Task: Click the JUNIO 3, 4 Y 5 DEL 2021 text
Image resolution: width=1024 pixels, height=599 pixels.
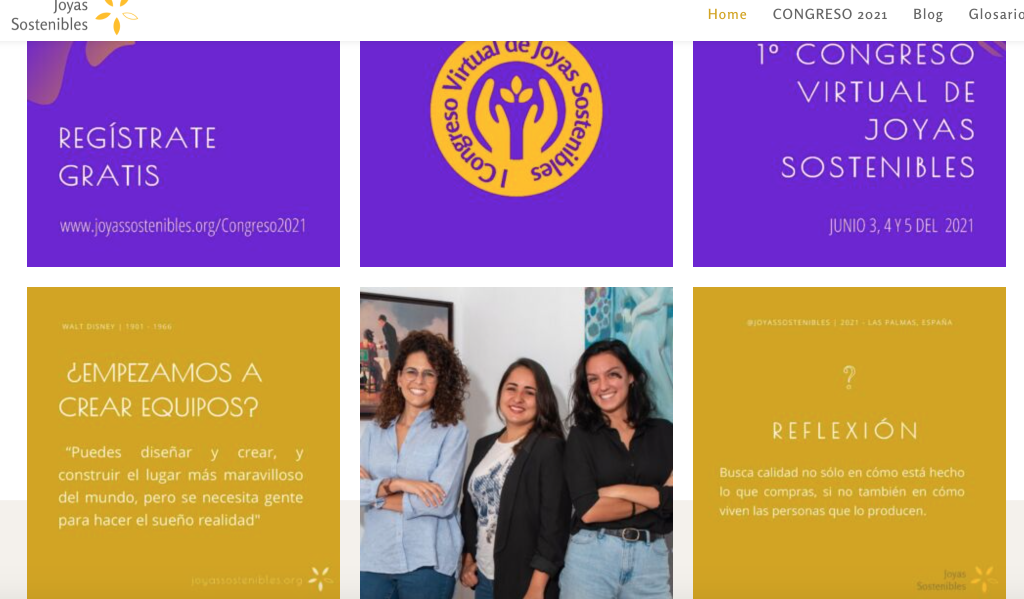Action: pos(901,226)
